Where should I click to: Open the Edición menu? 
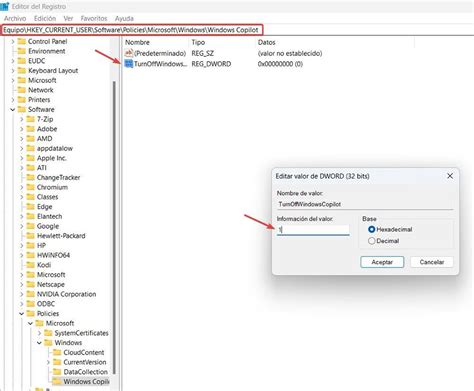45,18
